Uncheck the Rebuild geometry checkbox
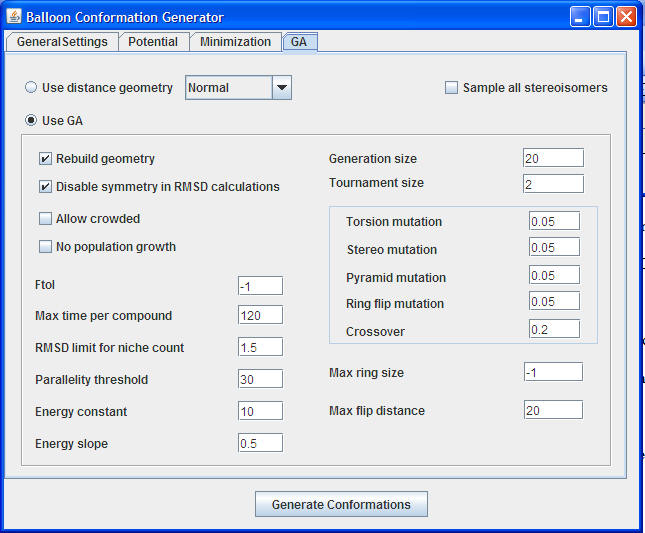The width and height of the screenshot is (645, 533). [x=46, y=159]
